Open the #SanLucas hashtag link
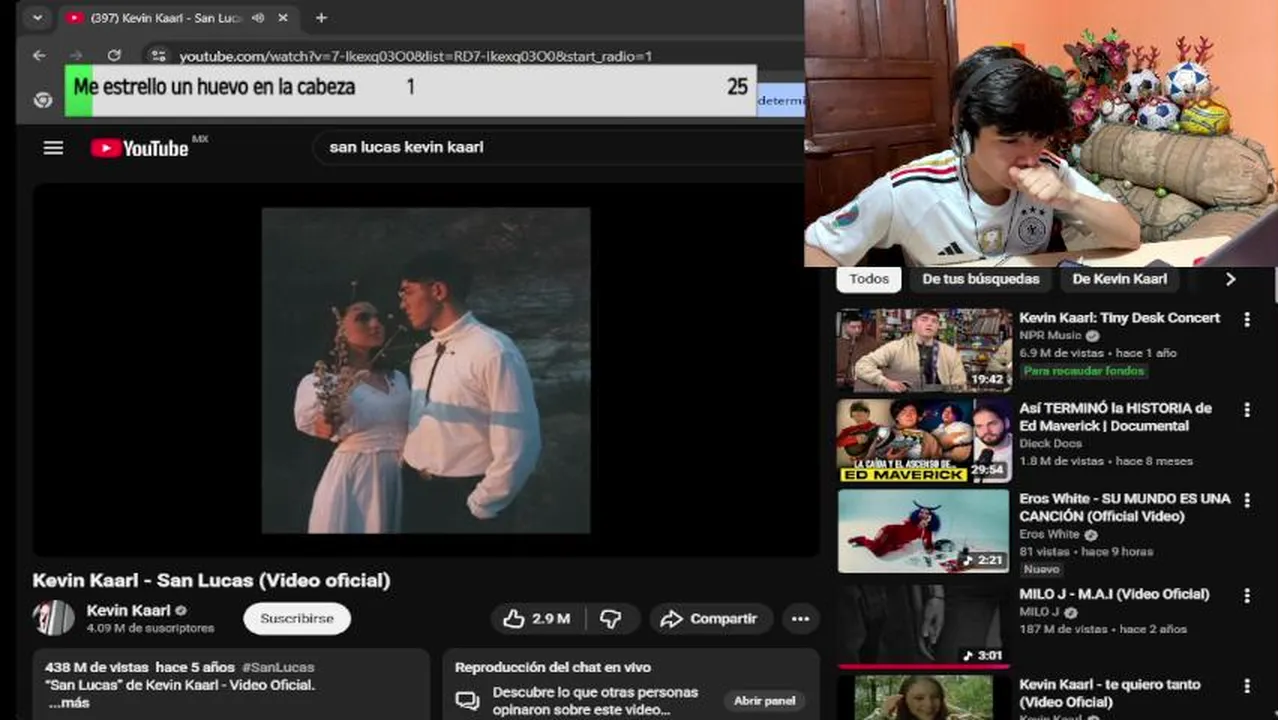The image size is (1278, 720). click(x=278, y=667)
